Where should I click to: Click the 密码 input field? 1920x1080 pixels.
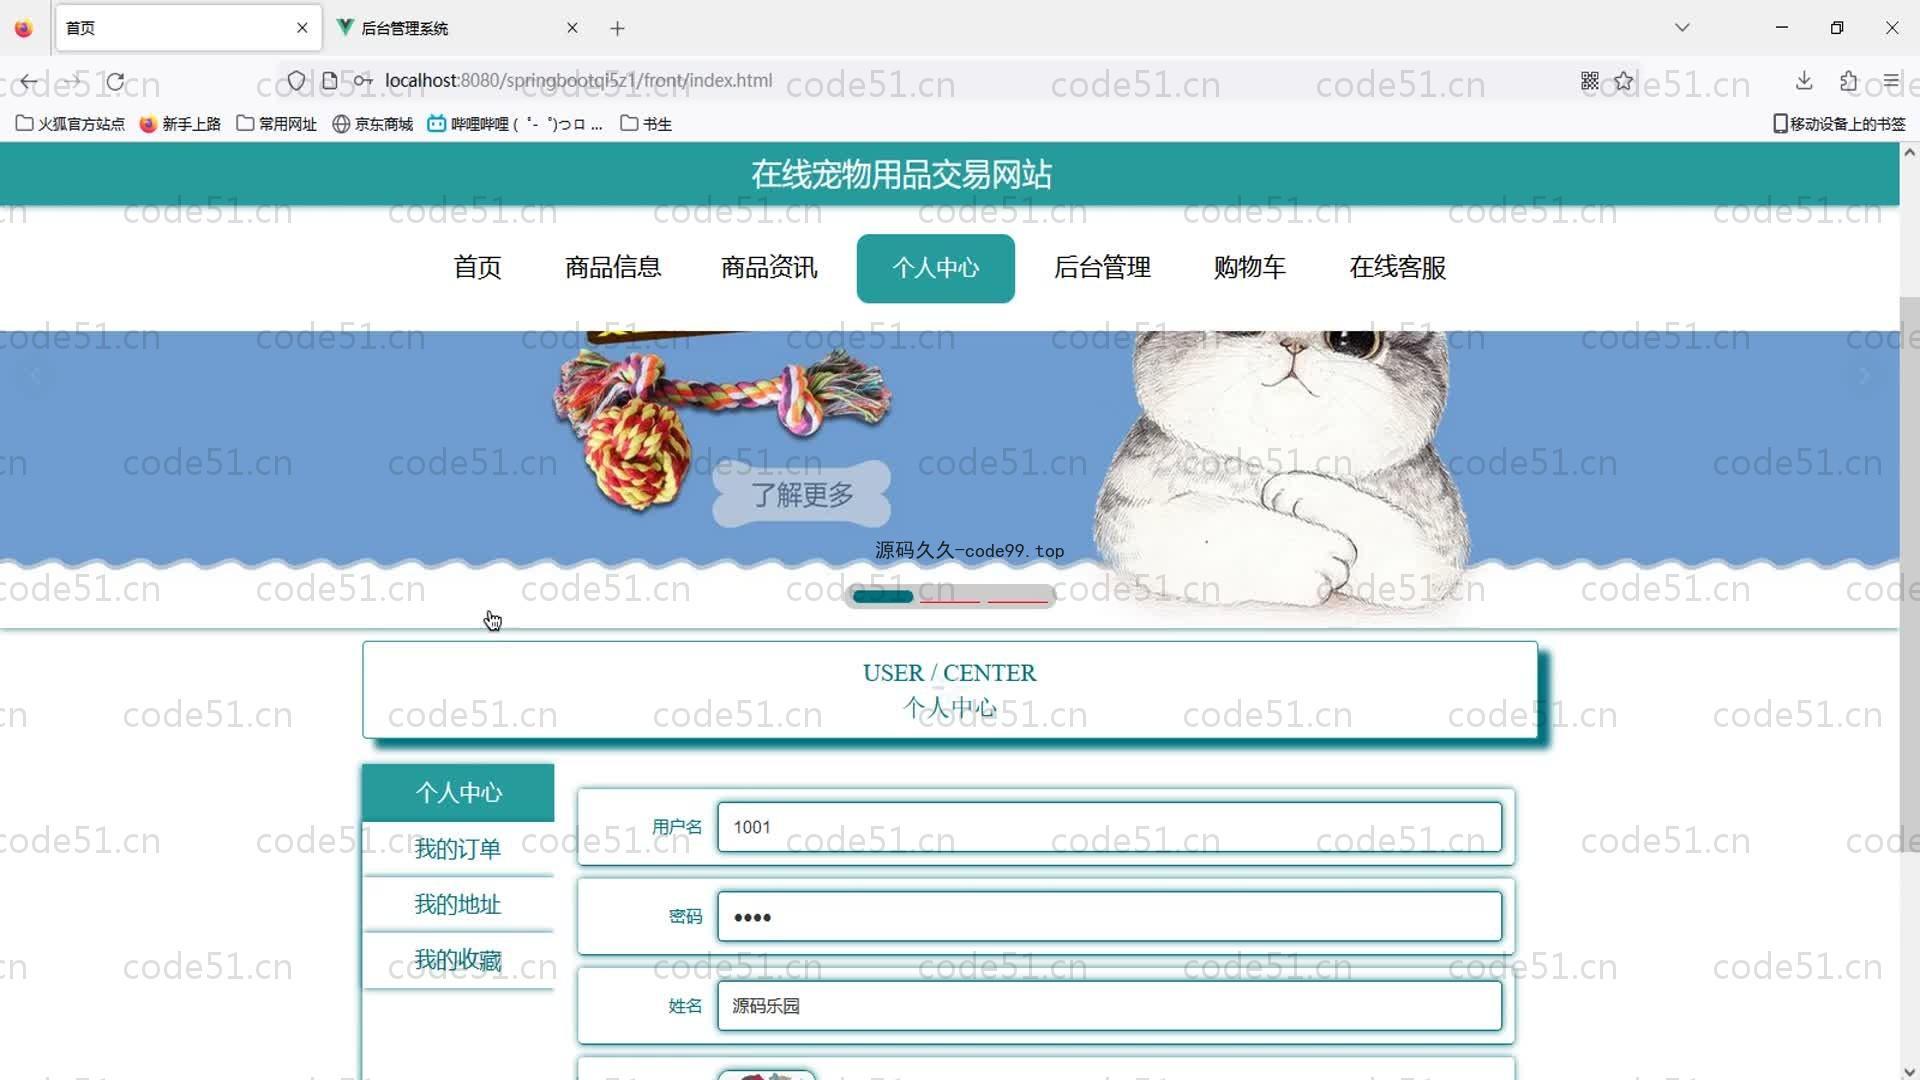coord(1109,916)
